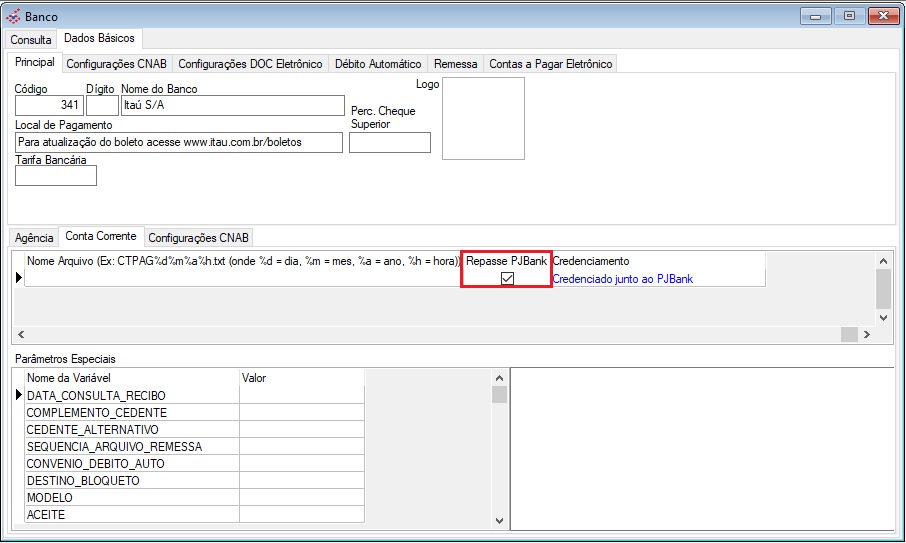This screenshot has width=906, height=543.
Task: Click the account grid's up scroll arrow
Action: point(883,261)
